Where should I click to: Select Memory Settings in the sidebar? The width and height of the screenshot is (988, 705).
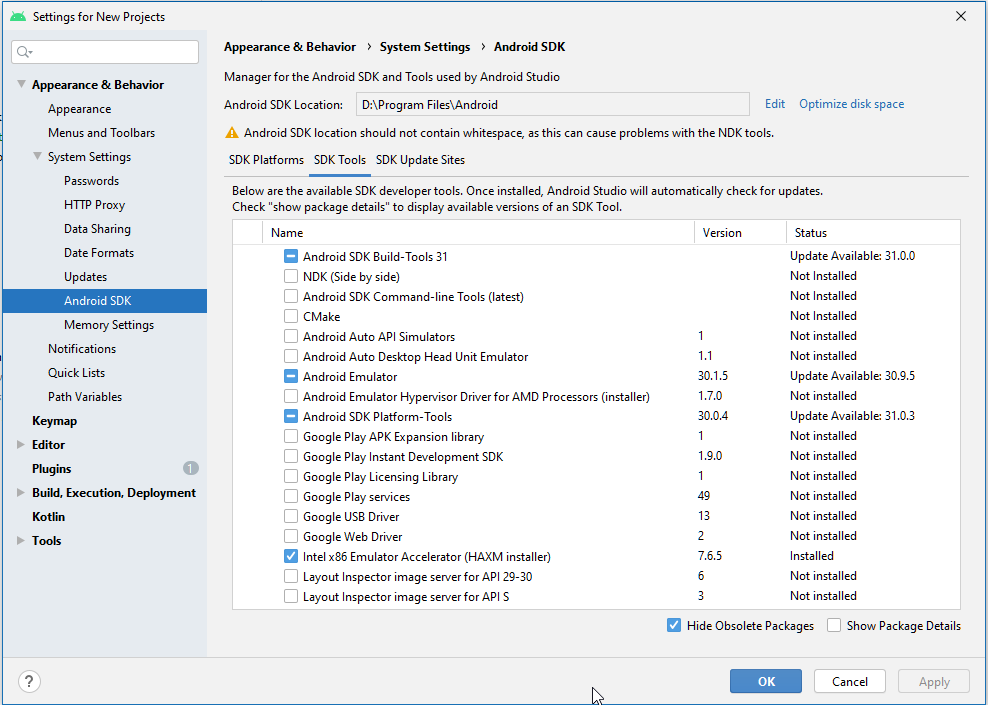tap(109, 325)
